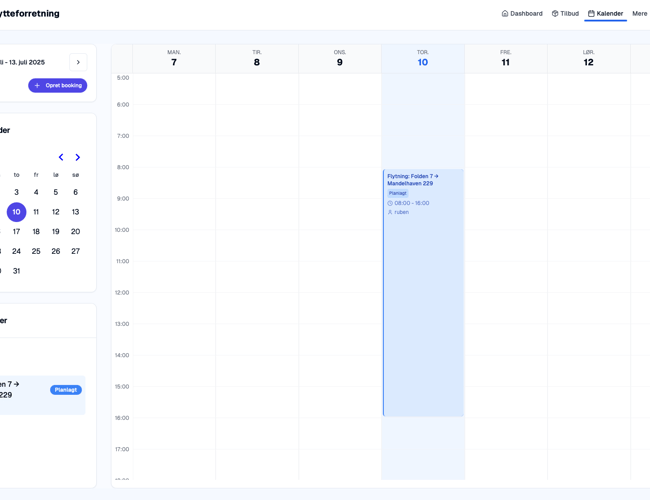650x500 pixels.
Task: Select the Thursday 10 column header
Action: point(422,58)
